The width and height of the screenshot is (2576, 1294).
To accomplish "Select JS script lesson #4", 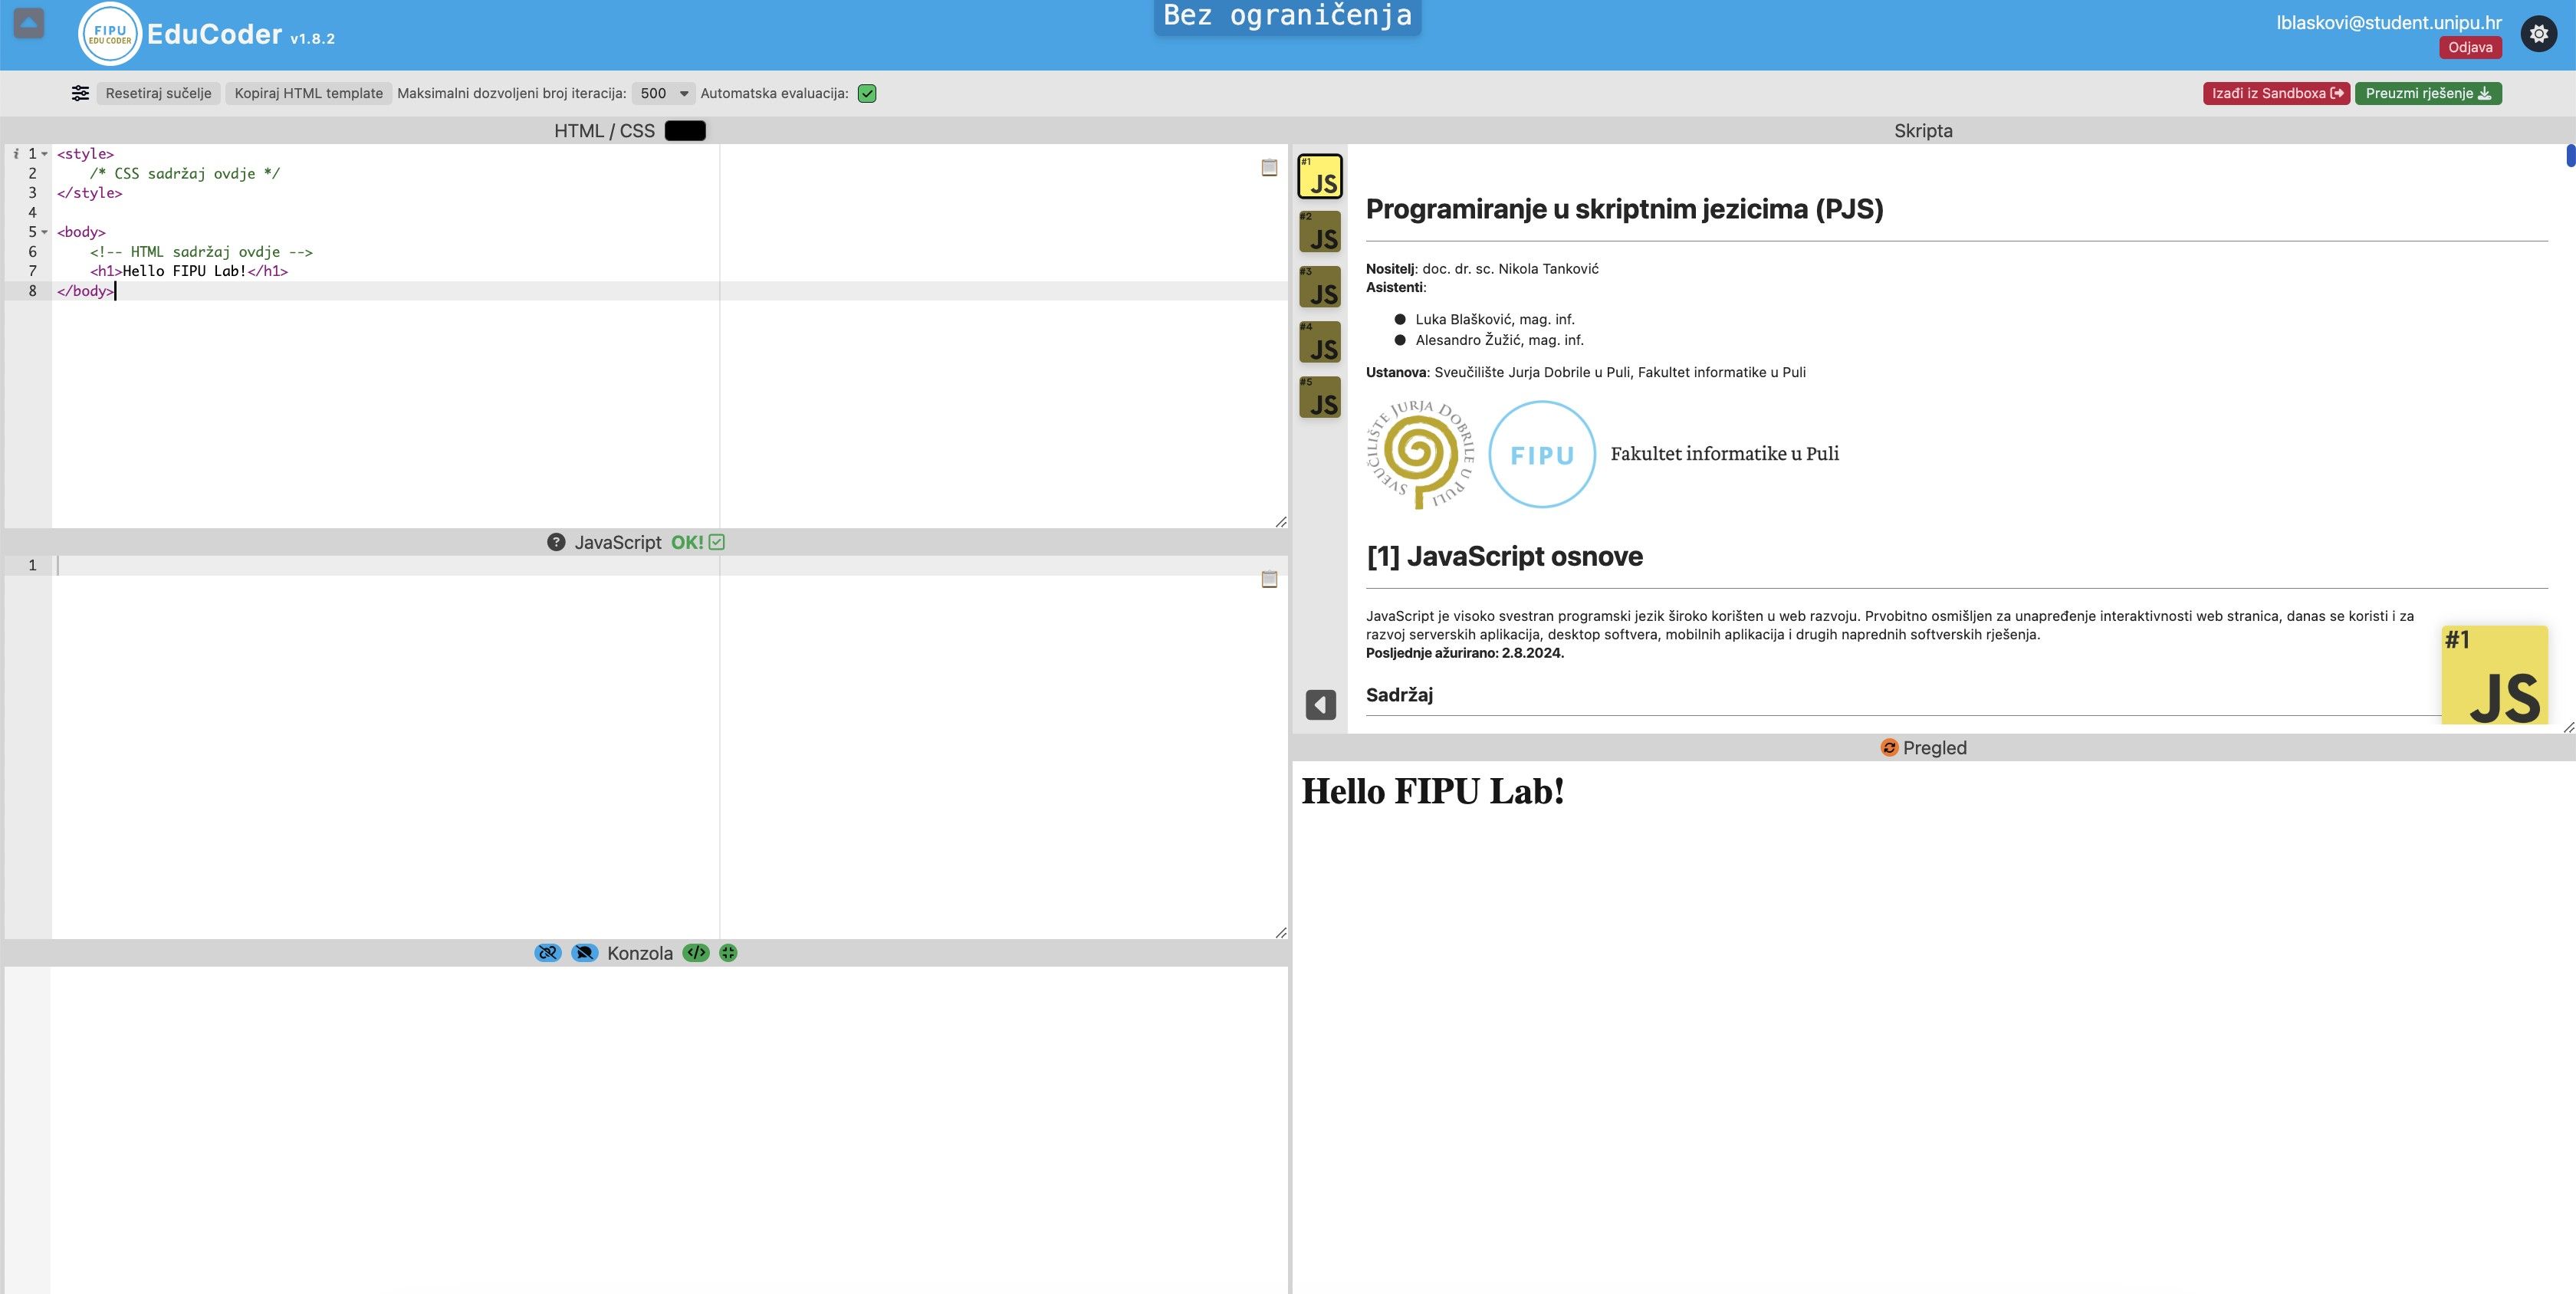I will [x=1320, y=342].
